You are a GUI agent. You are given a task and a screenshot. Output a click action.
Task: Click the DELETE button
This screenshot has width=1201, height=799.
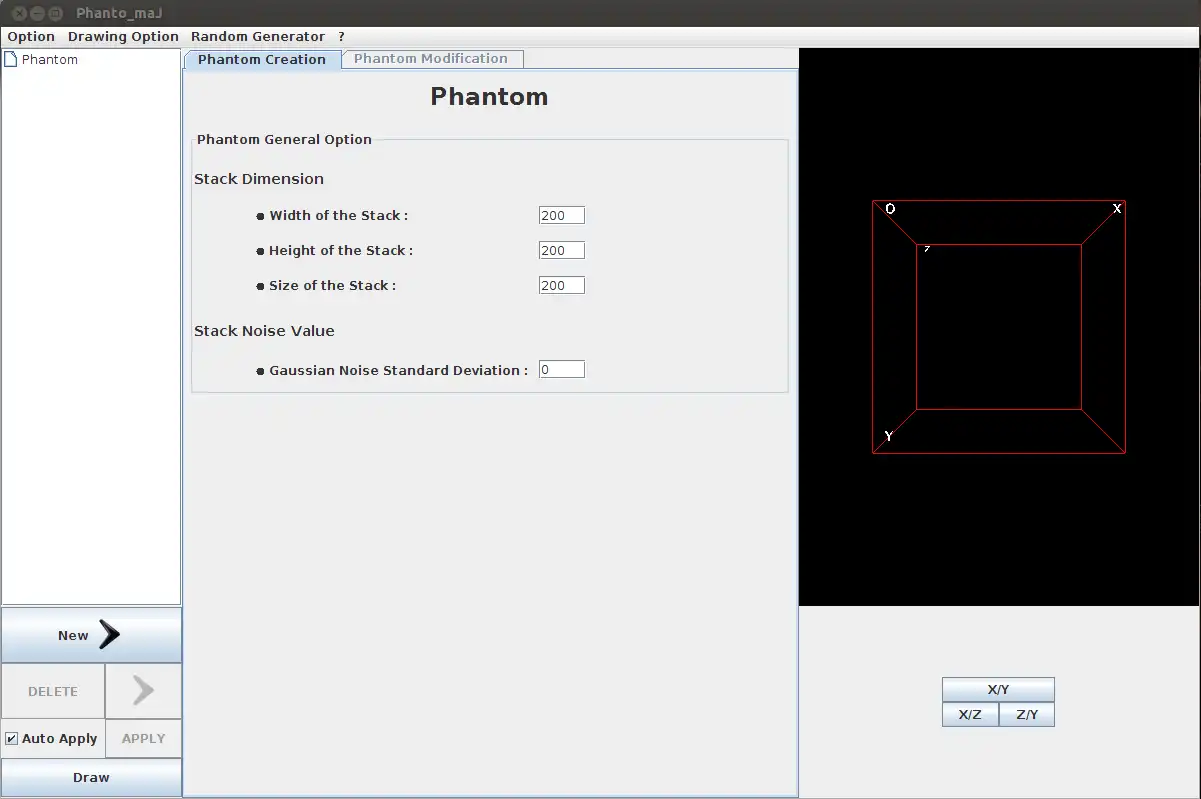click(x=53, y=691)
